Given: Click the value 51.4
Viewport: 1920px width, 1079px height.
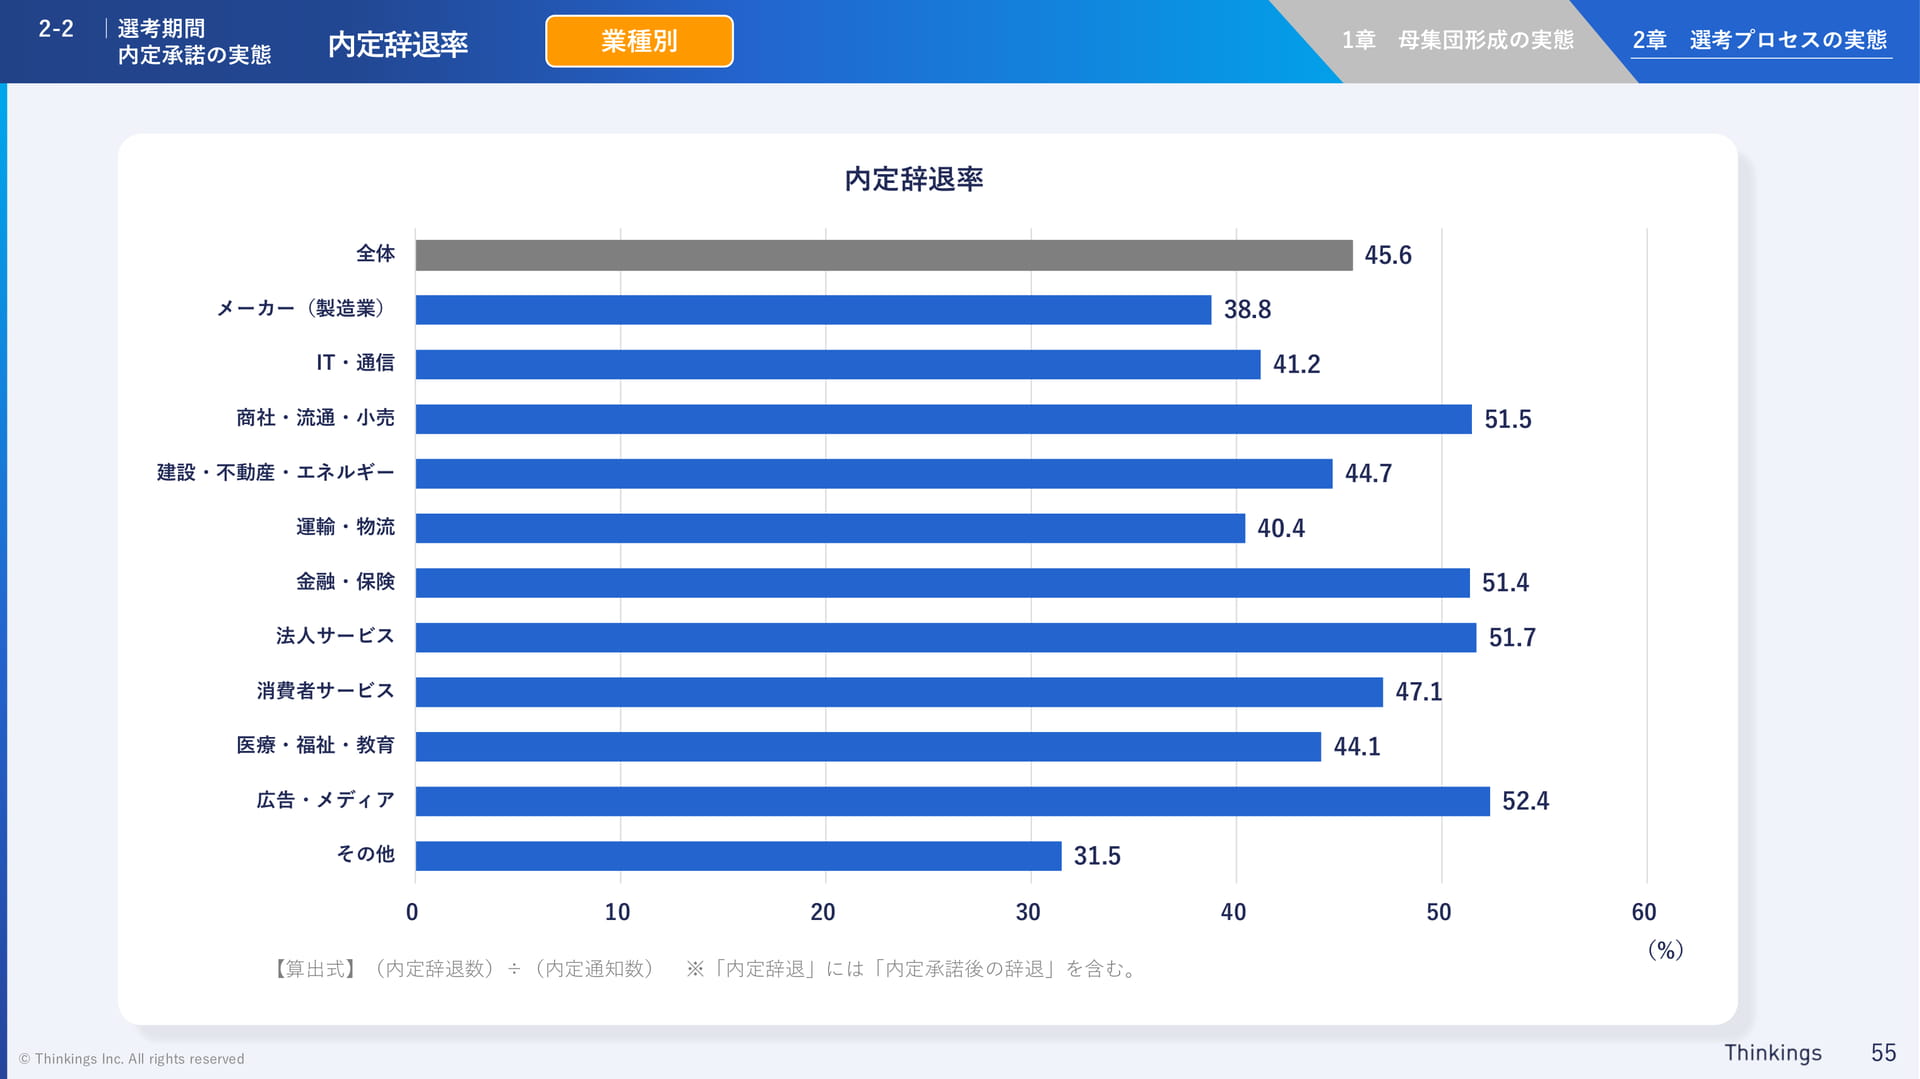Looking at the screenshot, I should pos(1506,582).
